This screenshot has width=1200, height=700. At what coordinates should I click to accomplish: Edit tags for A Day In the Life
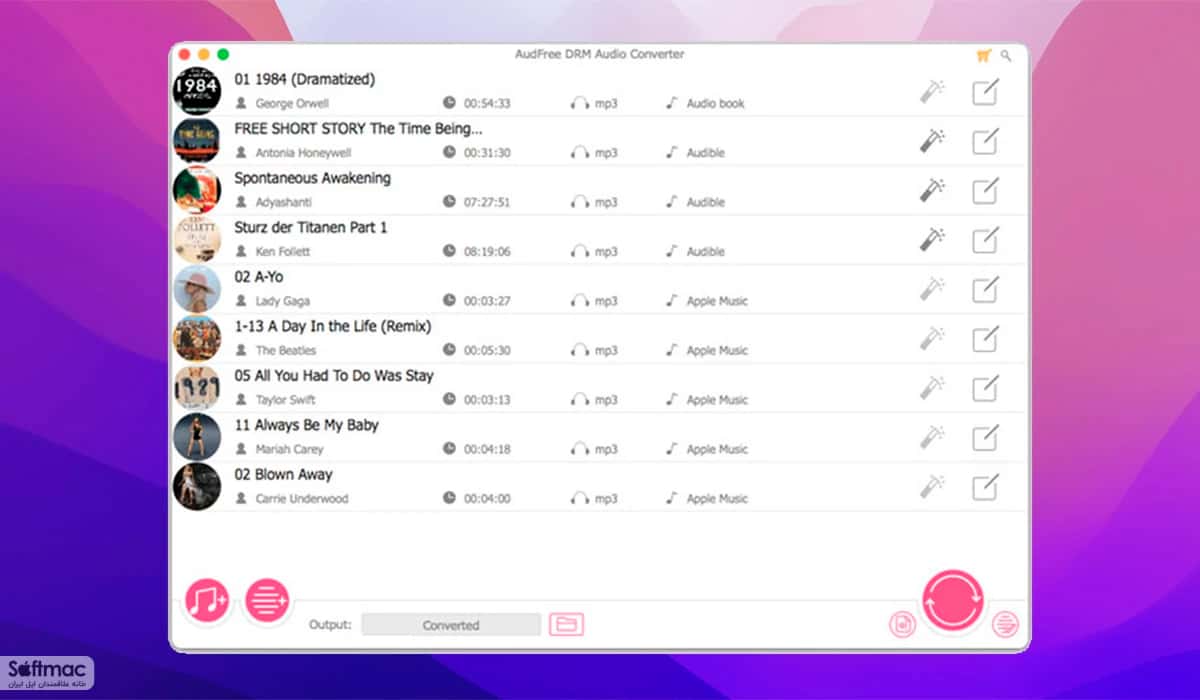pyautogui.click(x=985, y=339)
